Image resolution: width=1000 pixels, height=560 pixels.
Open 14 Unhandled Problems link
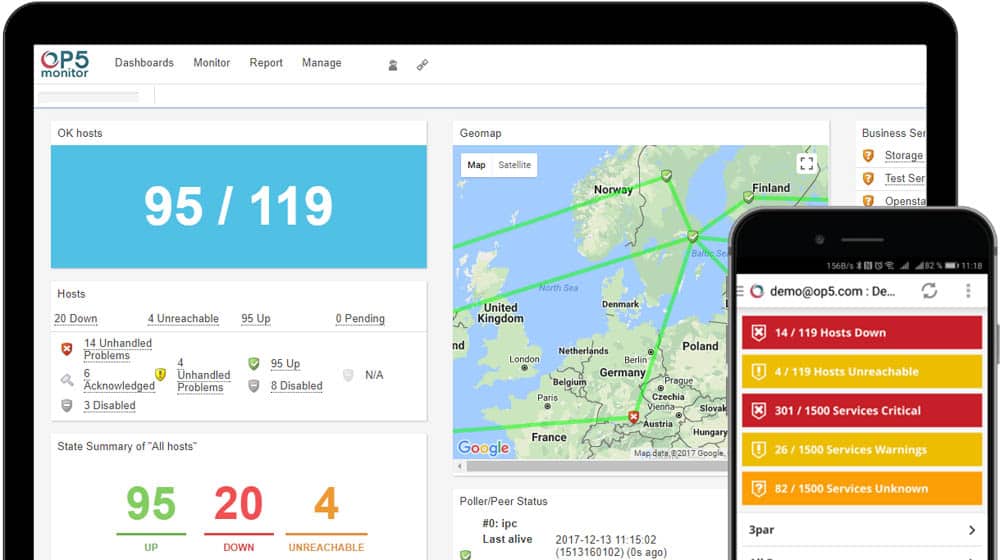click(118, 349)
